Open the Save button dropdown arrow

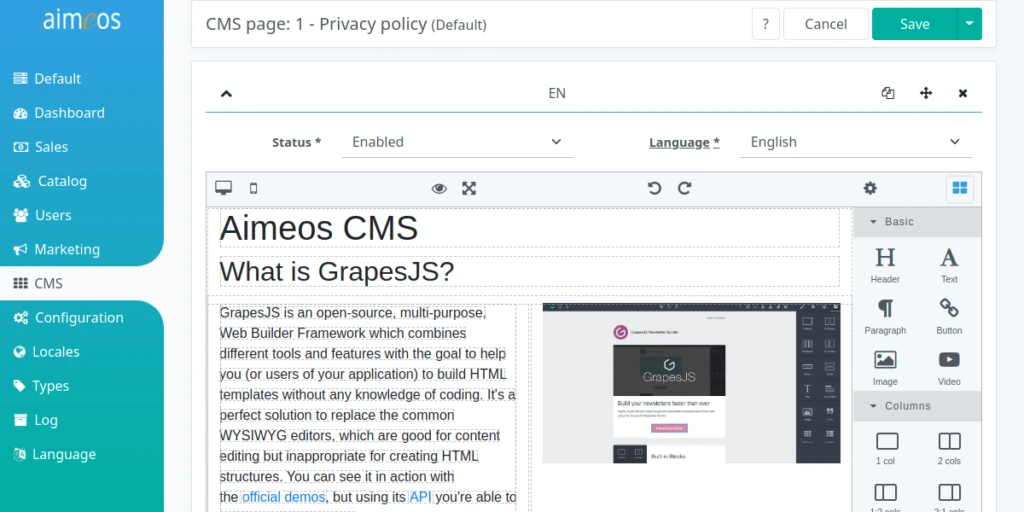pyautogui.click(x=970, y=24)
